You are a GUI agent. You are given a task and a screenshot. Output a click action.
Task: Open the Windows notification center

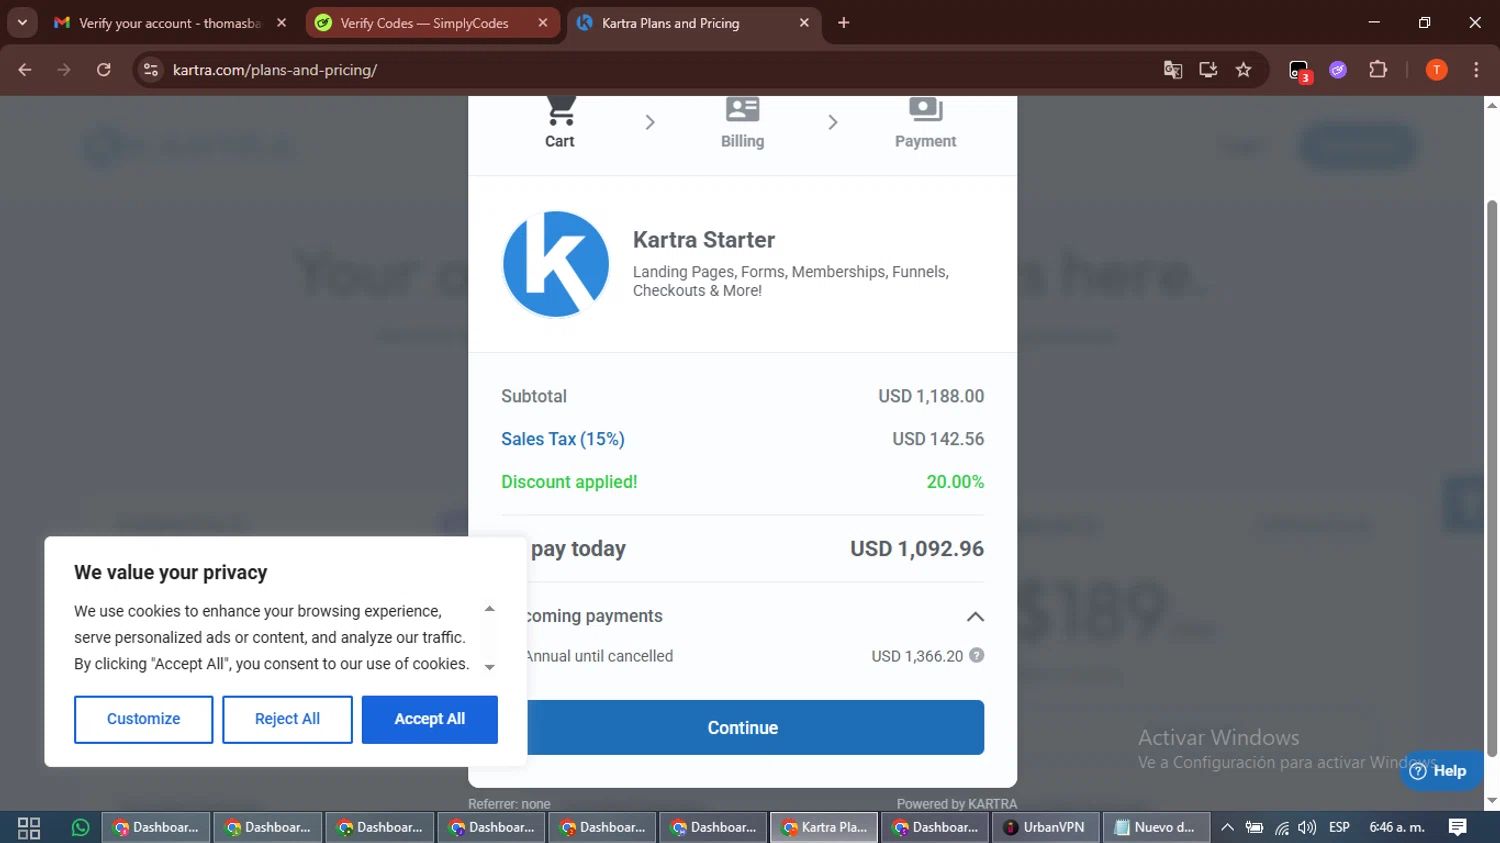coord(1457,828)
